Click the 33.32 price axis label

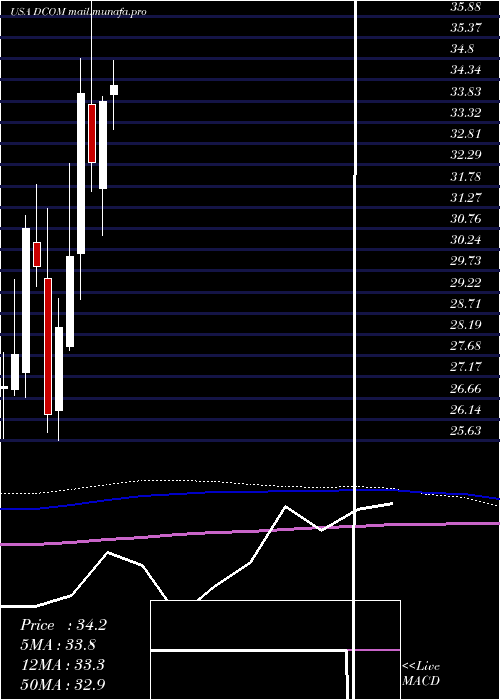pyautogui.click(x=466, y=113)
